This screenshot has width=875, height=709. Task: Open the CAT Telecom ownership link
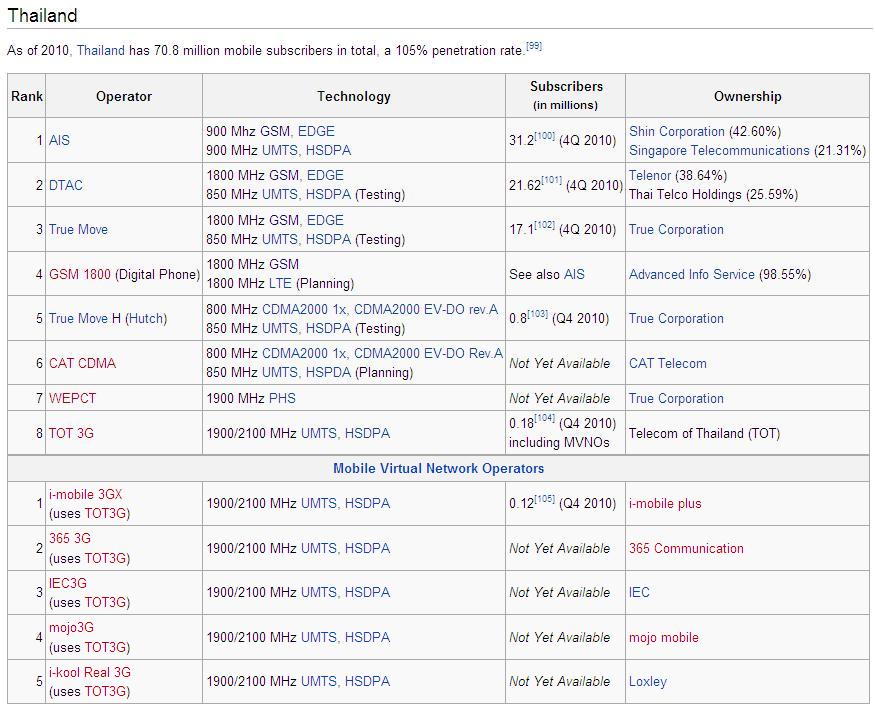coord(667,363)
